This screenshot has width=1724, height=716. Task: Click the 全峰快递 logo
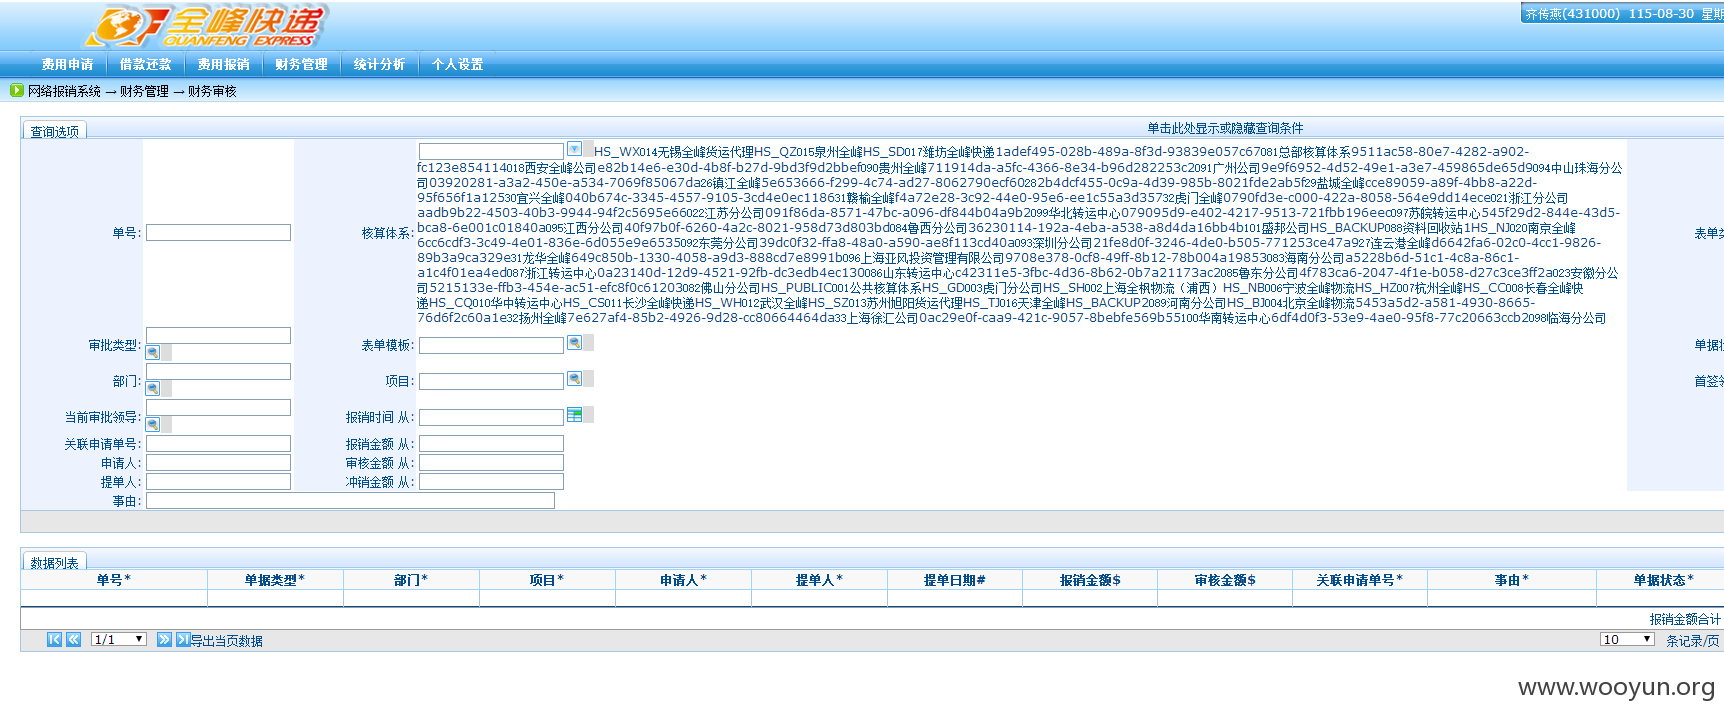pyautogui.click(x=207, y=27)
